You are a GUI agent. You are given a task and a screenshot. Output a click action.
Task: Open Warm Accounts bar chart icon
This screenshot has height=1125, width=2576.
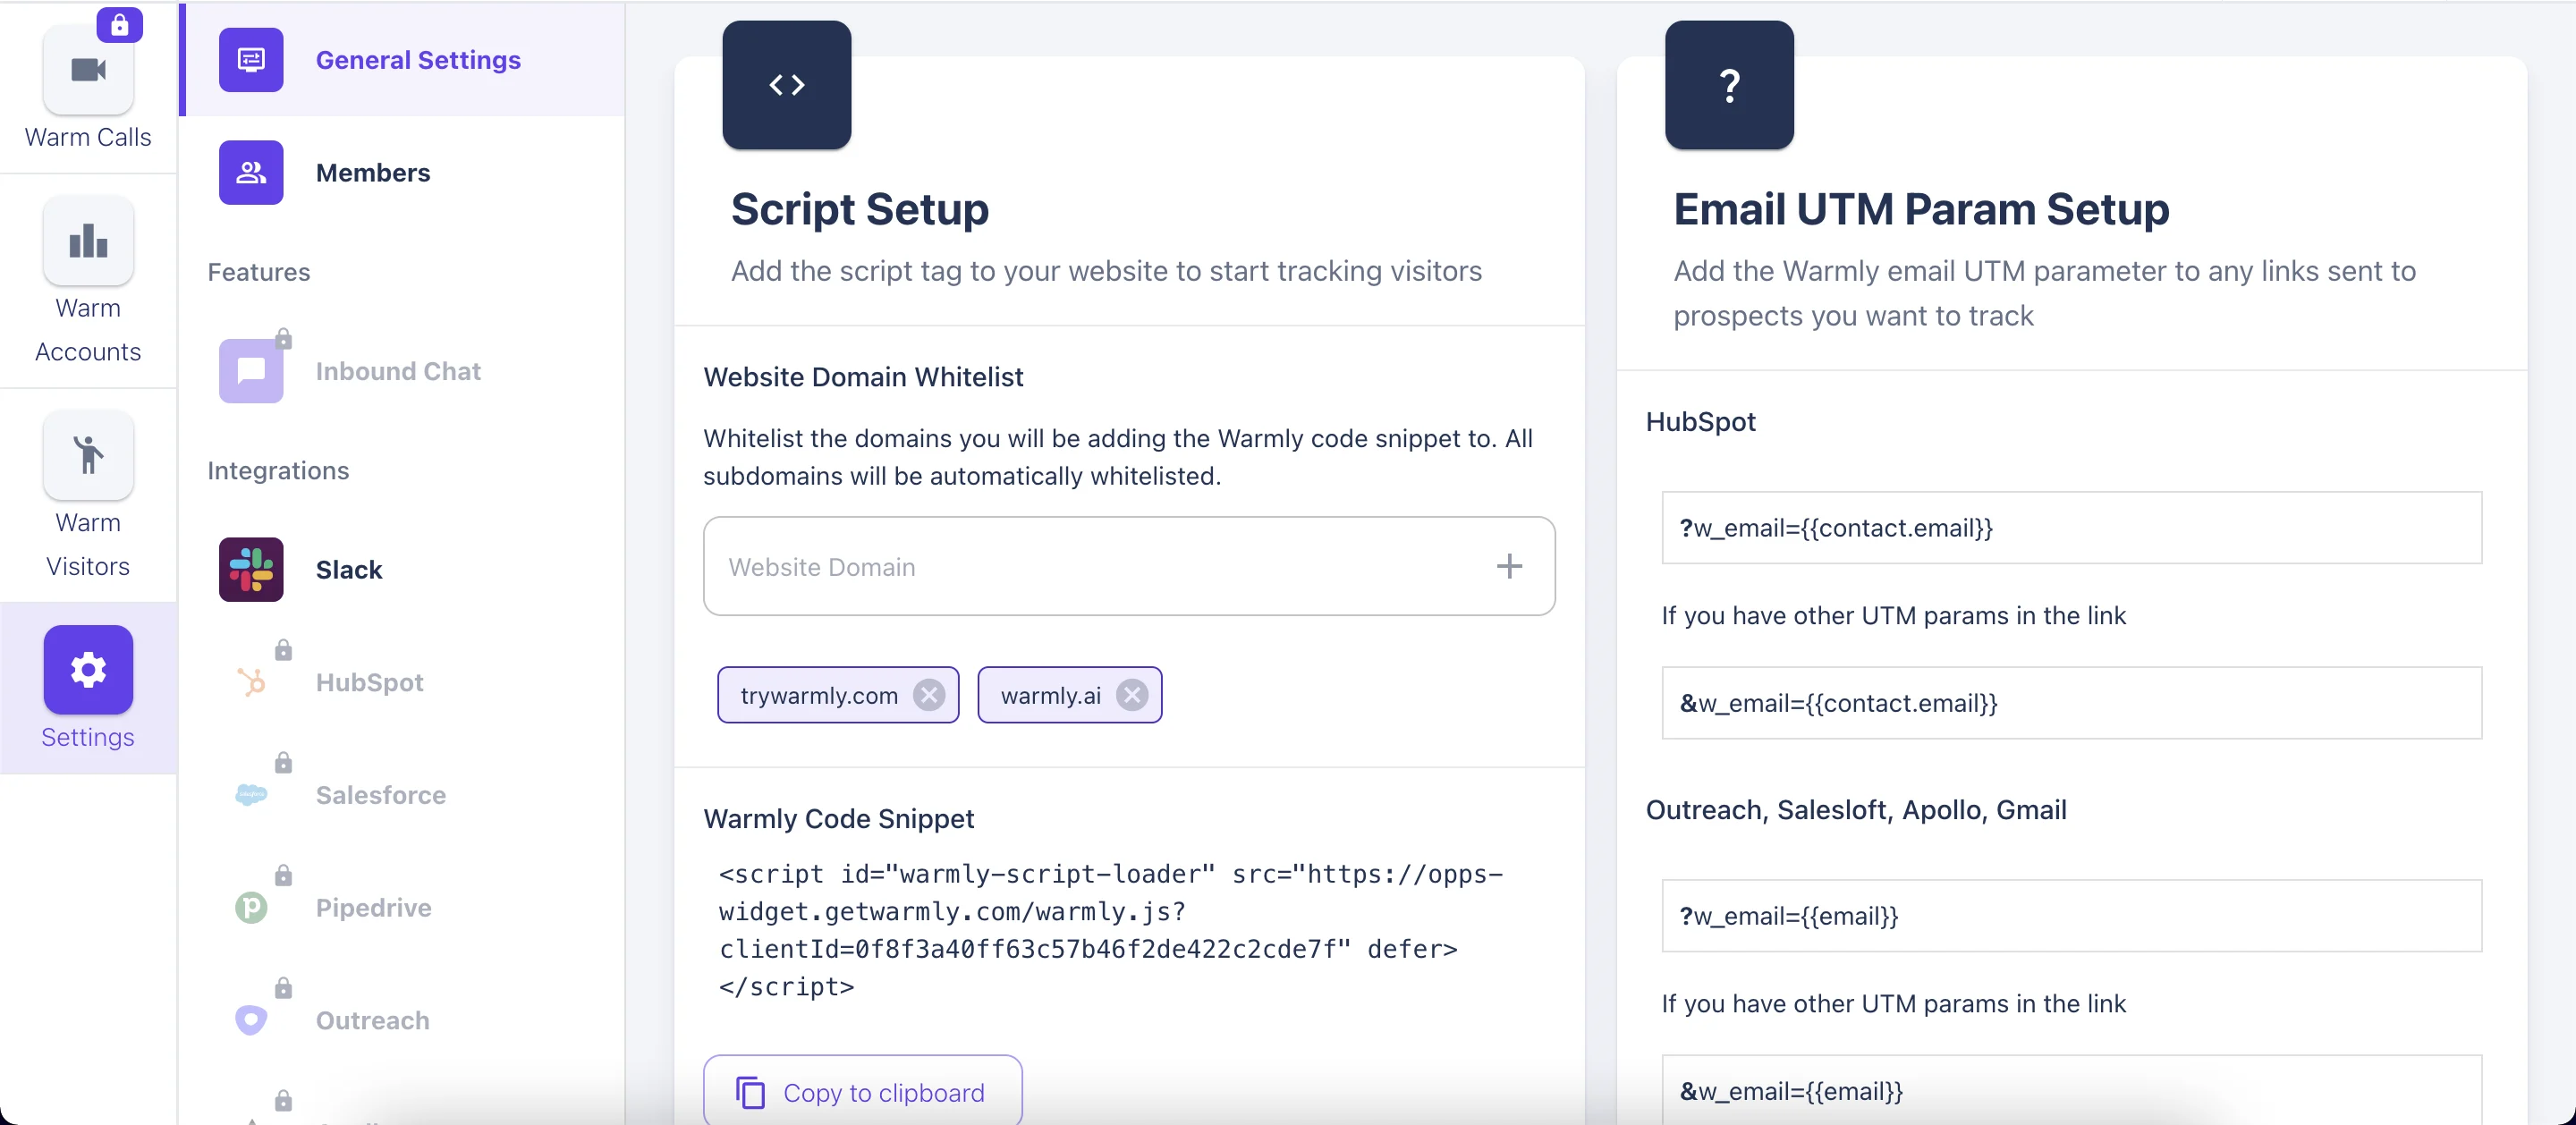(88, 241)
